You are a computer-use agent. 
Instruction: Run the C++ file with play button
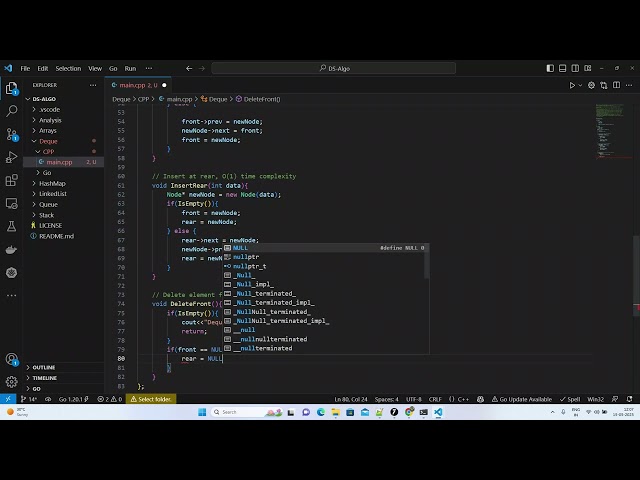pos(572,85)
